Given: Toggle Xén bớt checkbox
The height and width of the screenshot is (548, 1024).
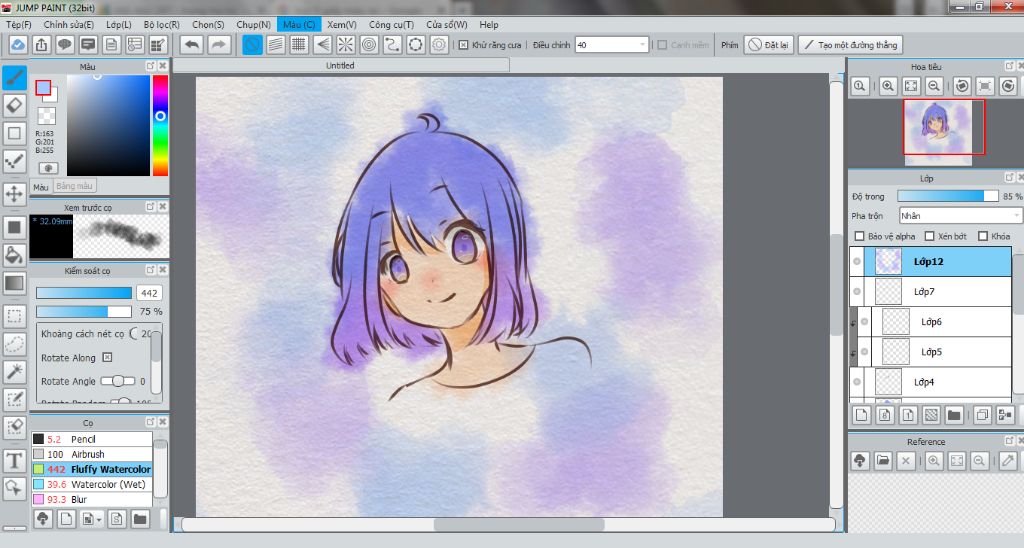Looking at the screenshot, I should pos(929,236).
